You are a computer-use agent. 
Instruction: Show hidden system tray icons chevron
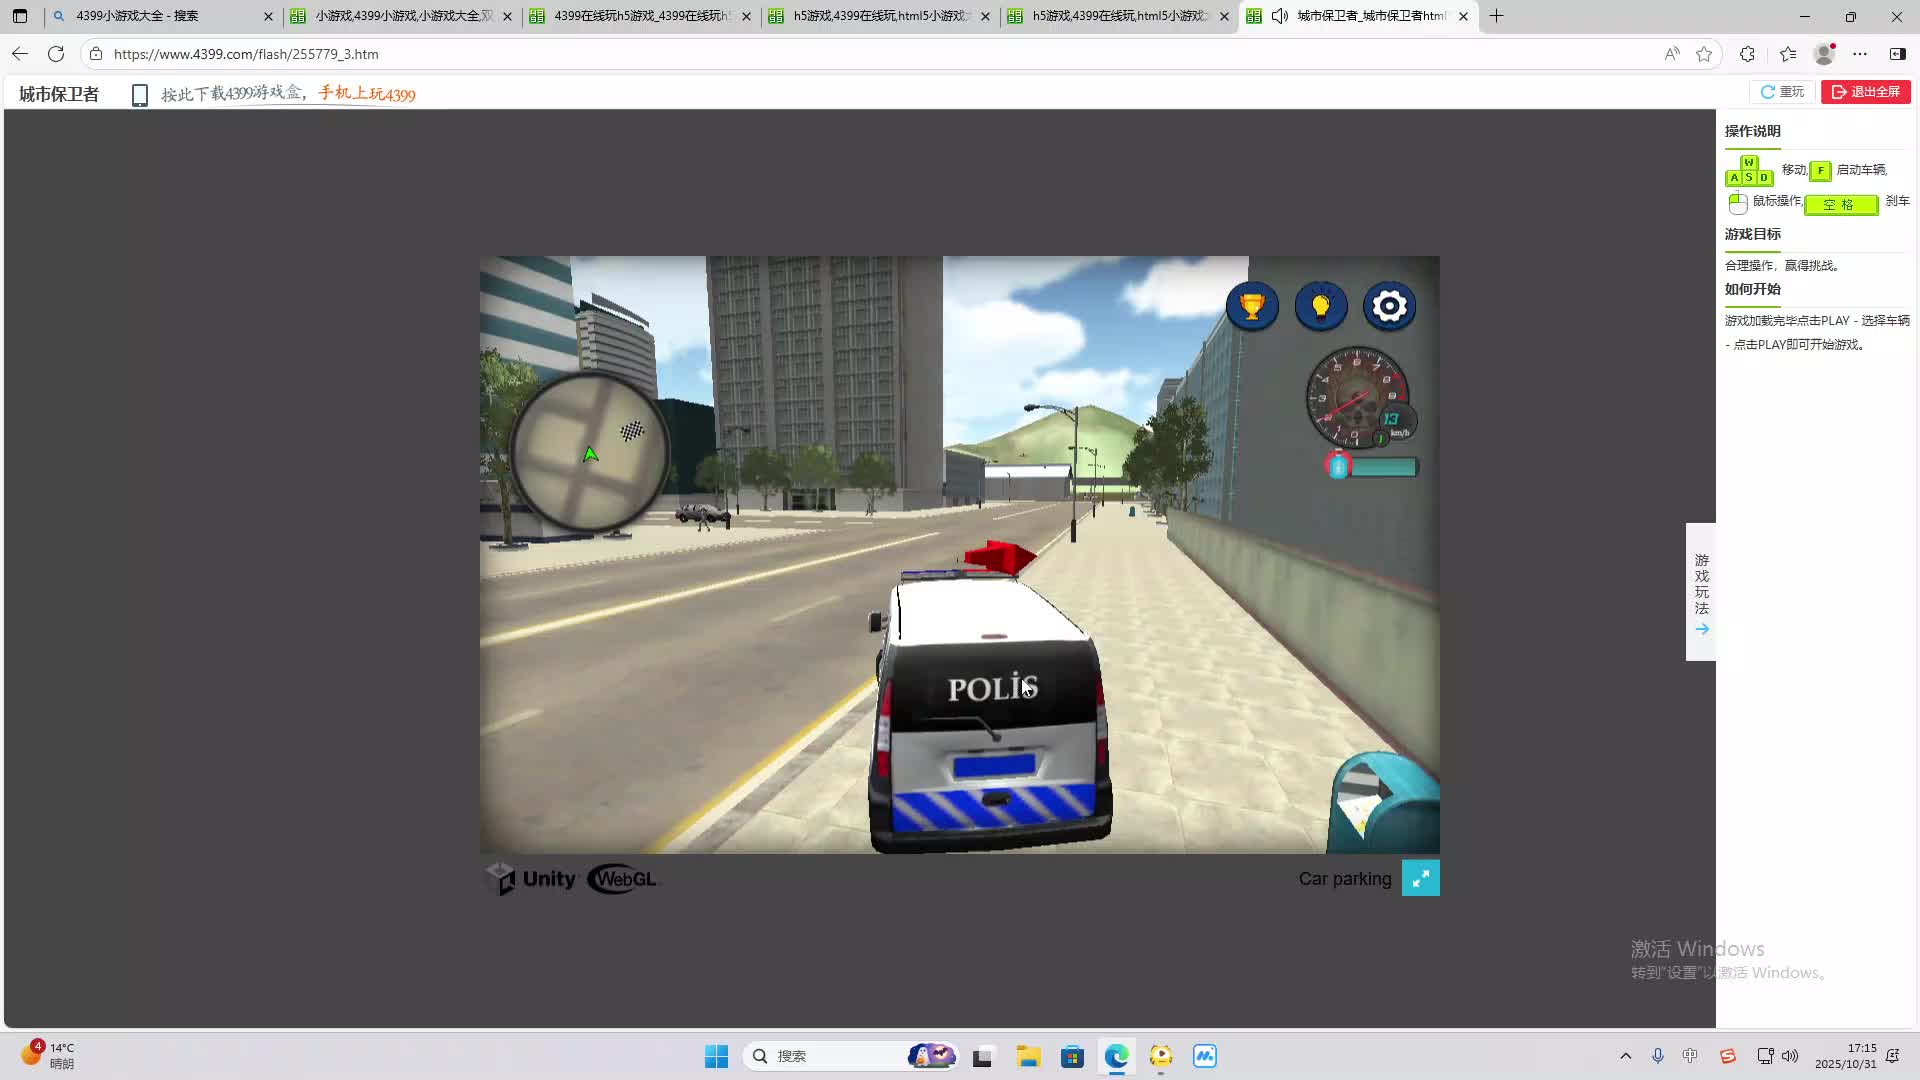coord(1625,1056)
